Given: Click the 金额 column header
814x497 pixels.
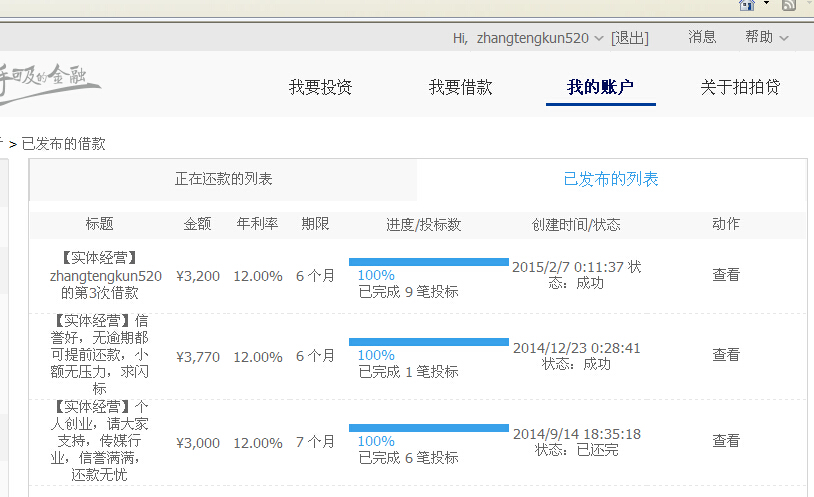Looking at the screenshot, I should point(197,224).
